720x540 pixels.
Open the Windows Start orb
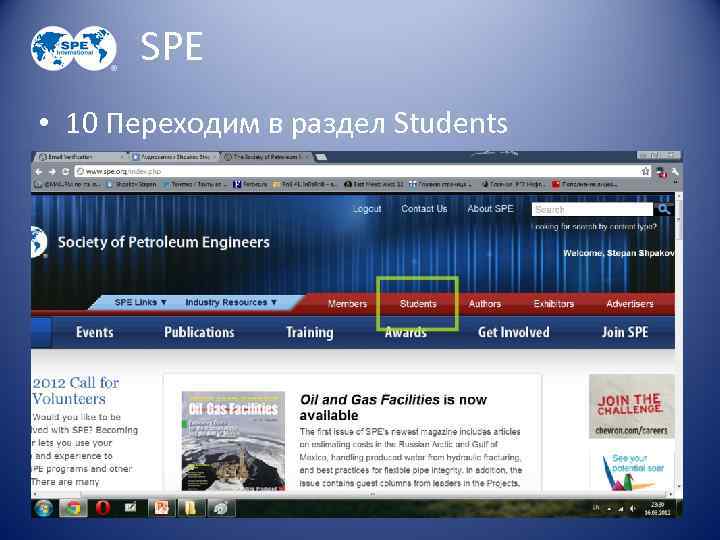pos(44,508)
